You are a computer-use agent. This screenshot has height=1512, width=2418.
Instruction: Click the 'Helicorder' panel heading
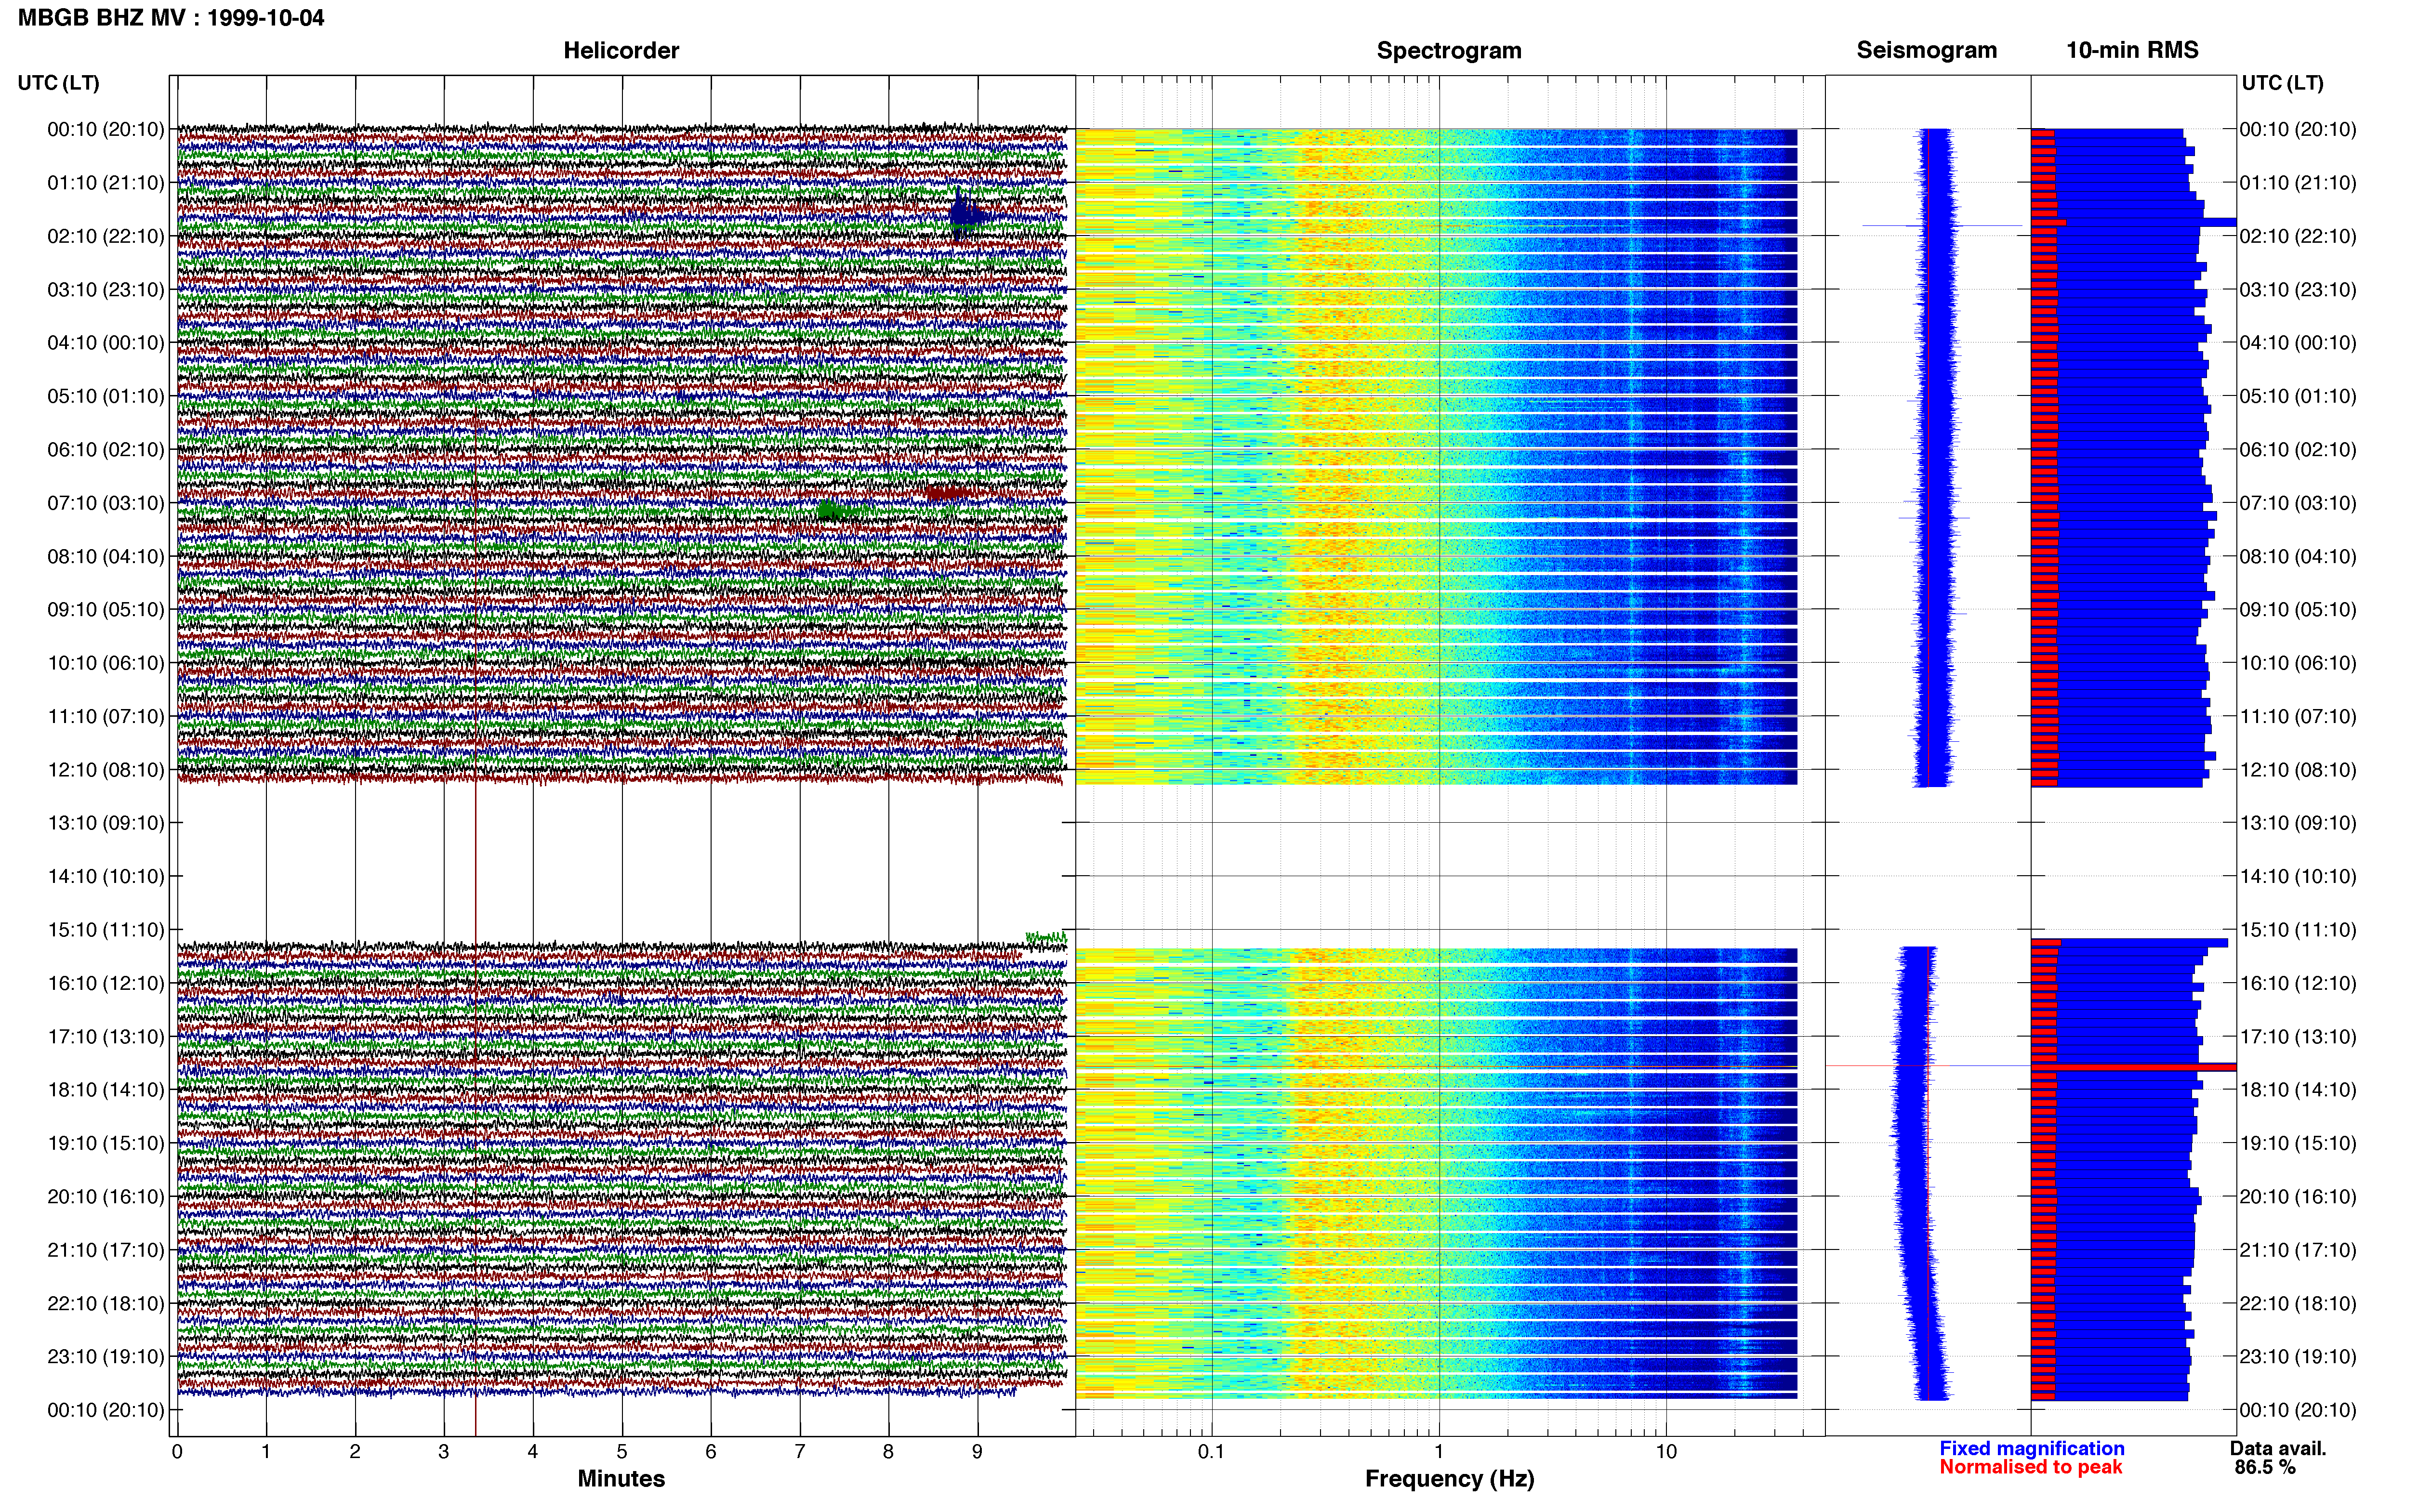coord(621,50)
